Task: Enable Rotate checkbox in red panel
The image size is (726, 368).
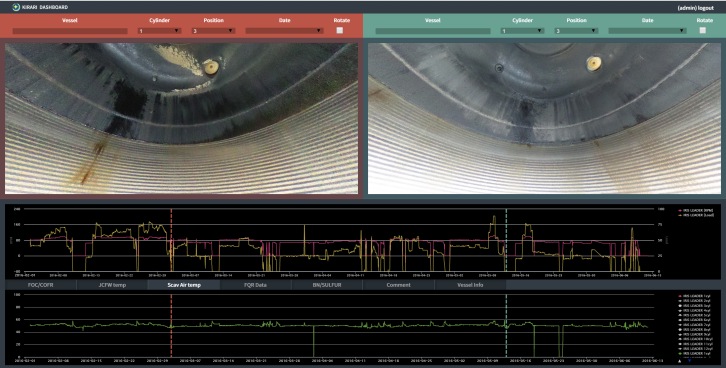Action: click(340, 30)
